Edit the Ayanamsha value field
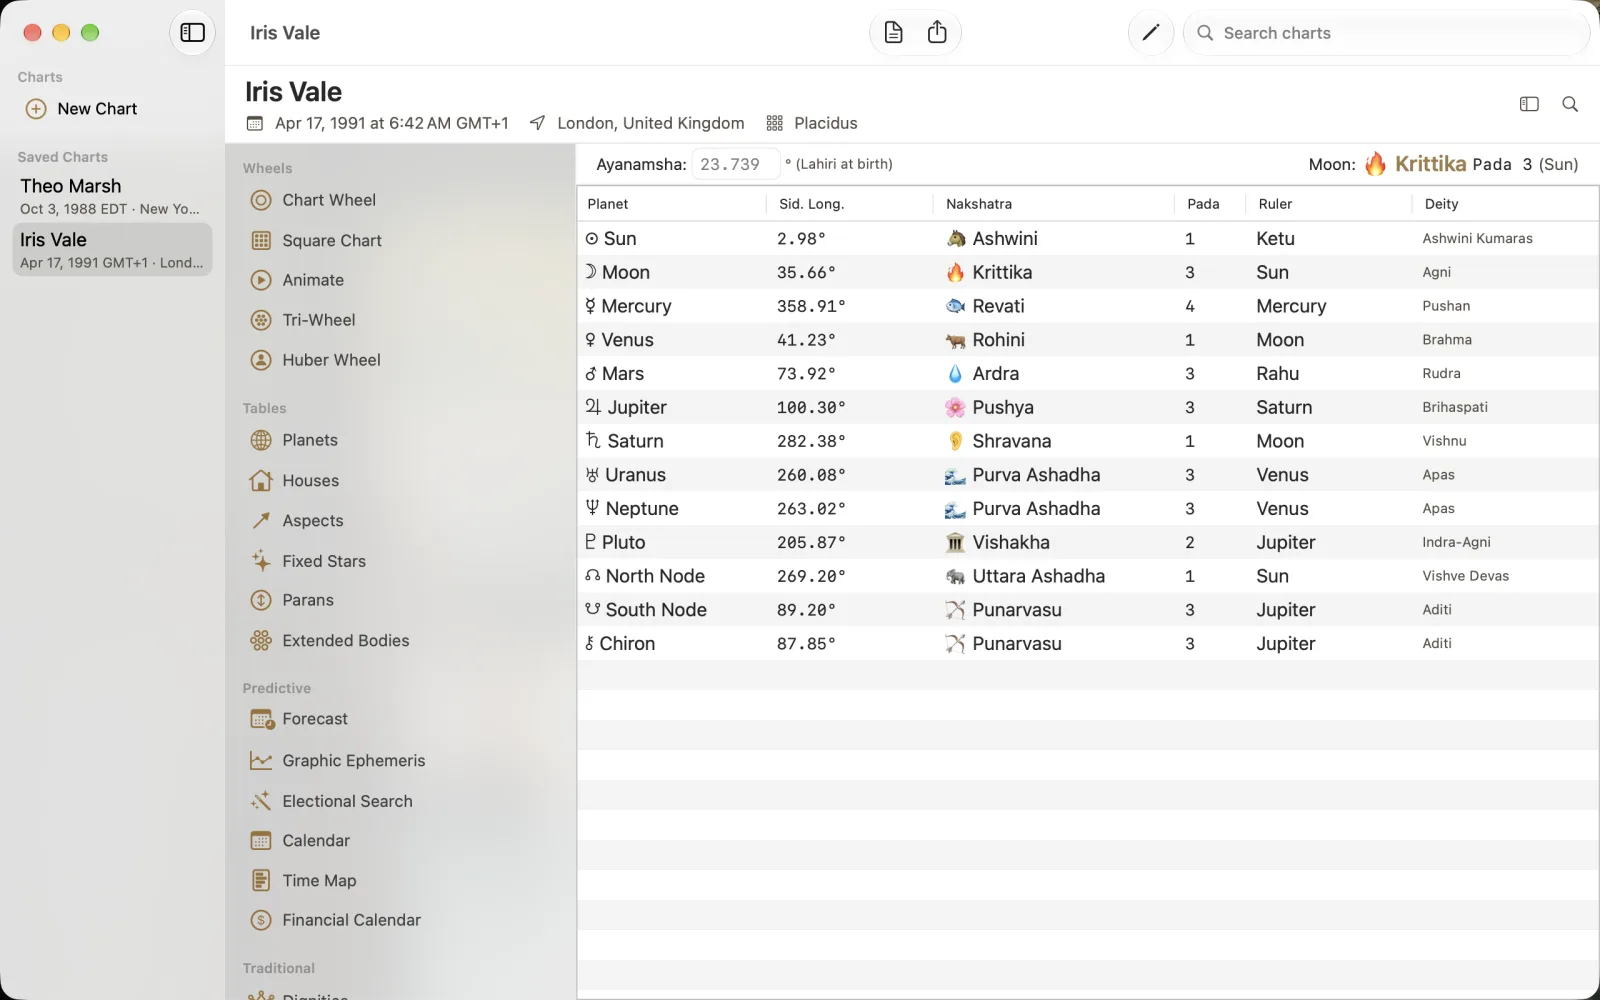 click(x=735, y=164)
